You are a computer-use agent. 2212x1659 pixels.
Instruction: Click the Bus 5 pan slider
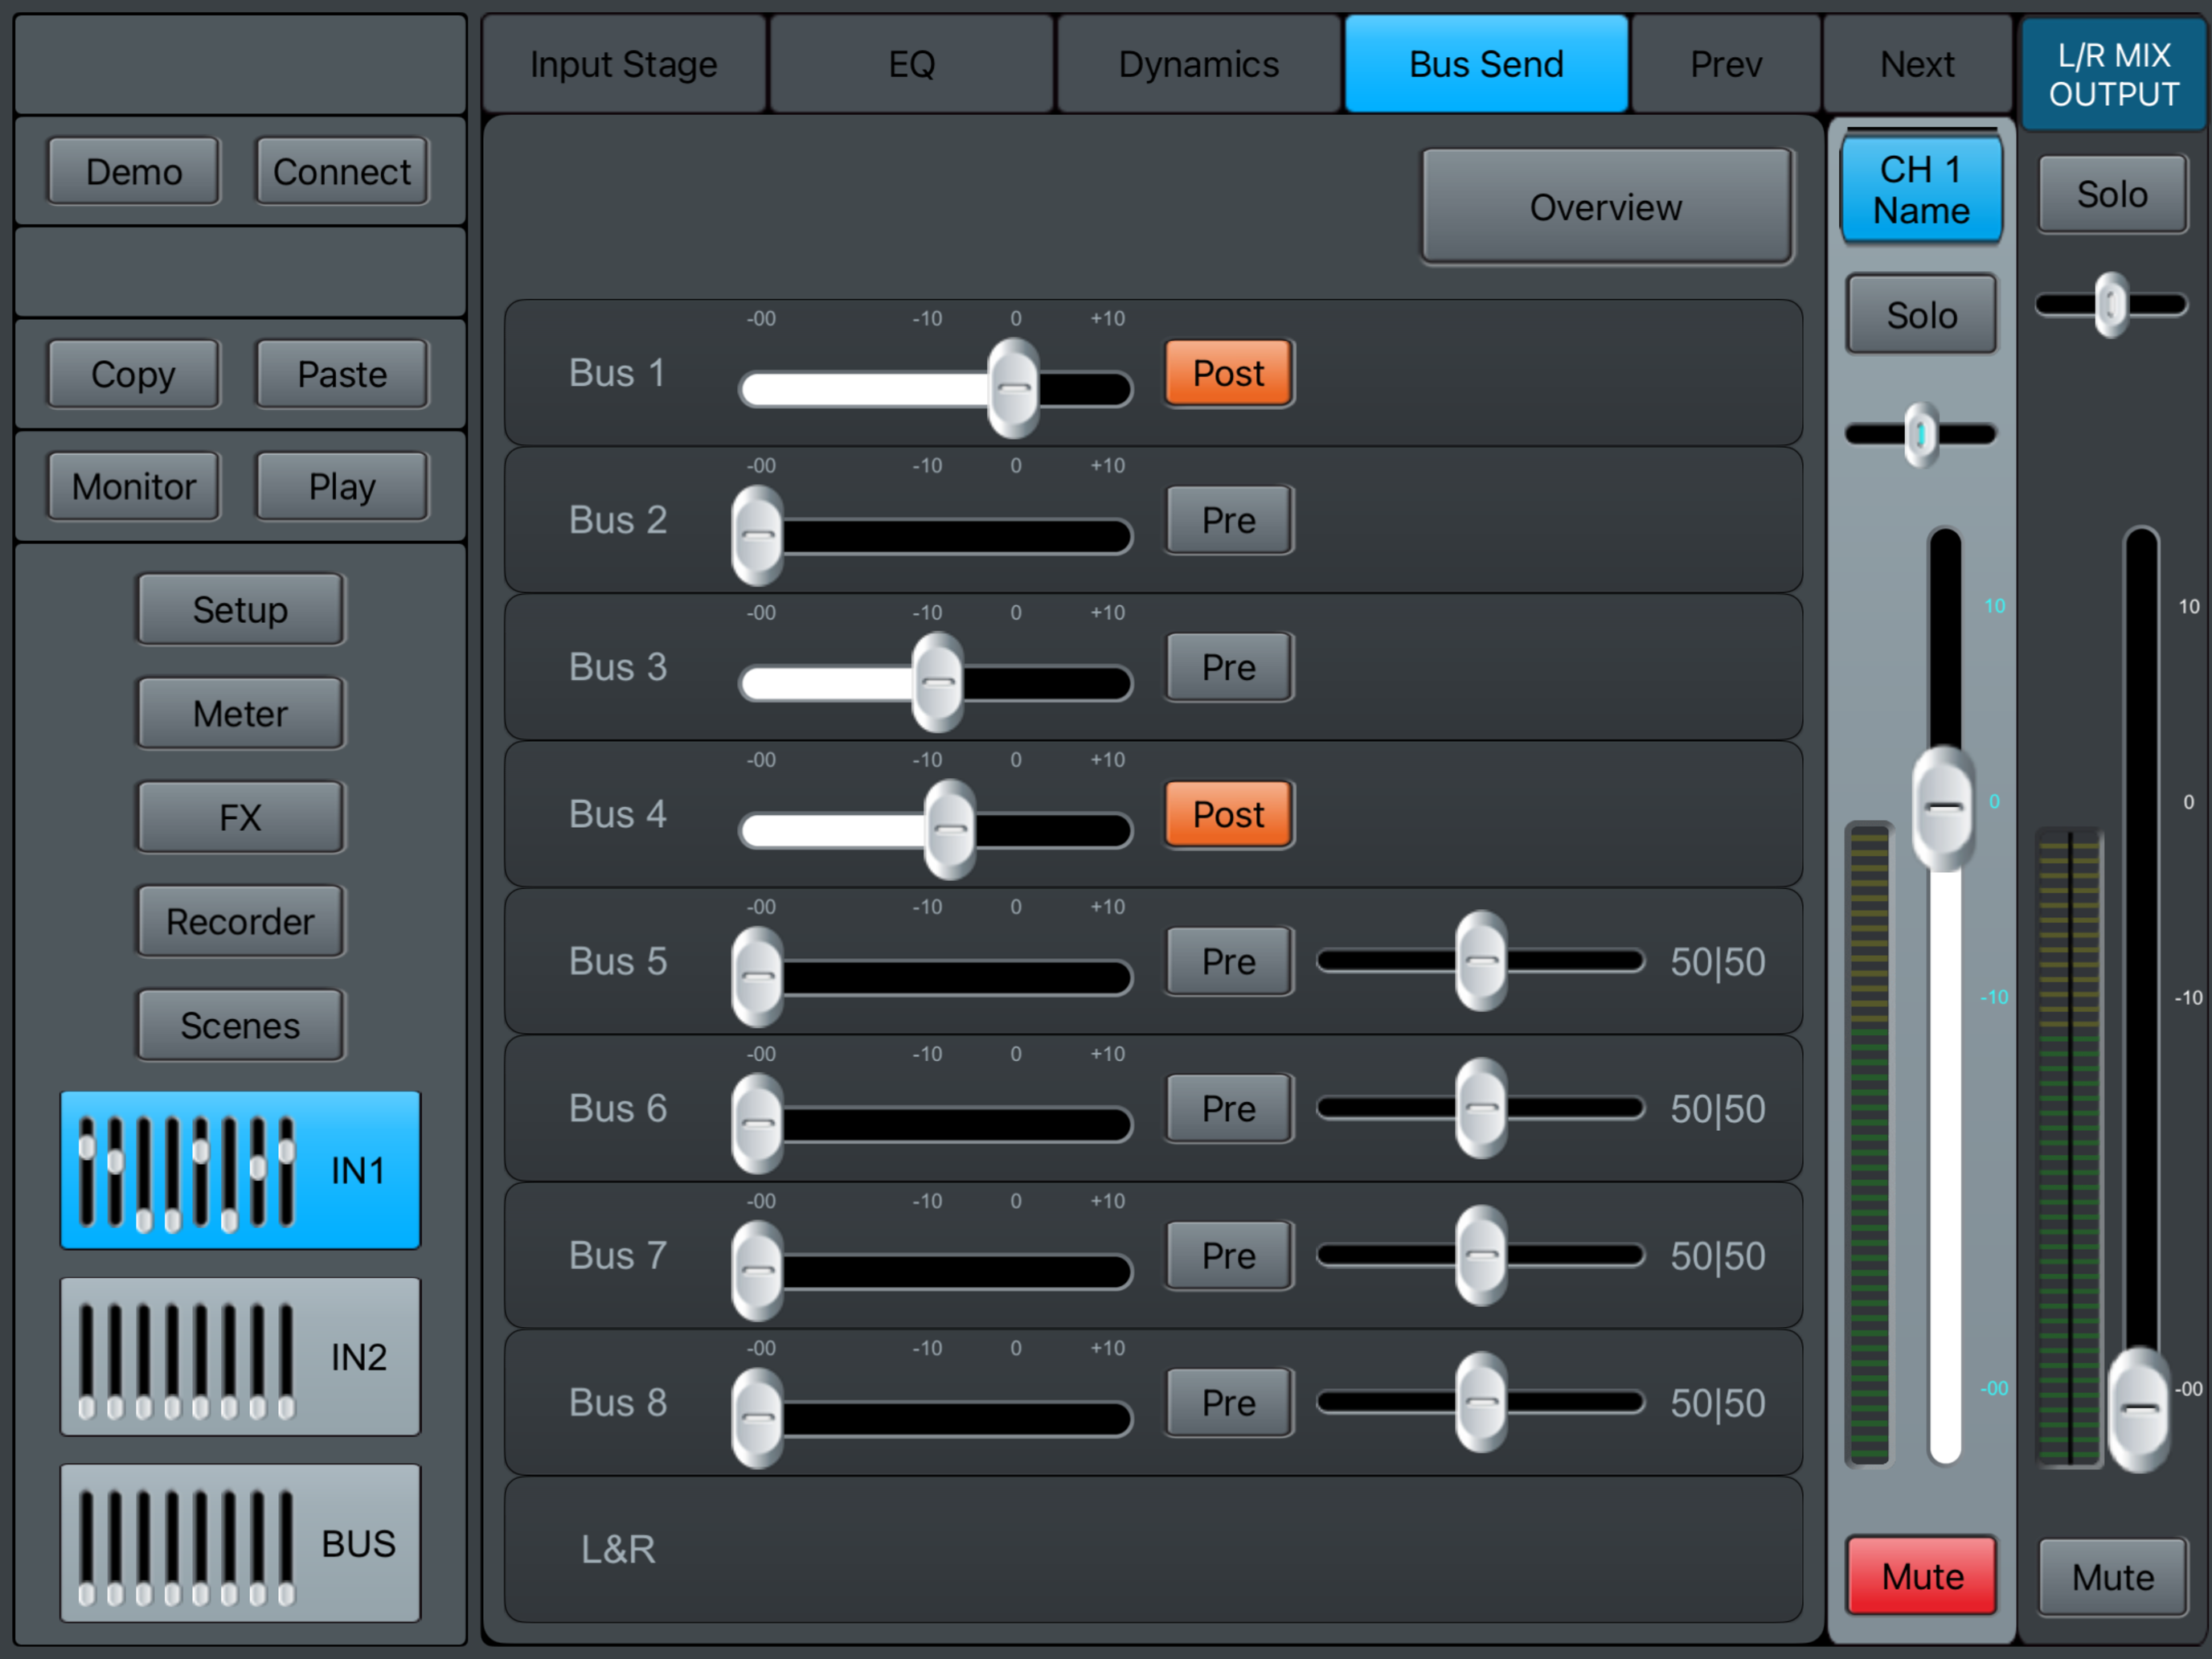click(1481, 961)
